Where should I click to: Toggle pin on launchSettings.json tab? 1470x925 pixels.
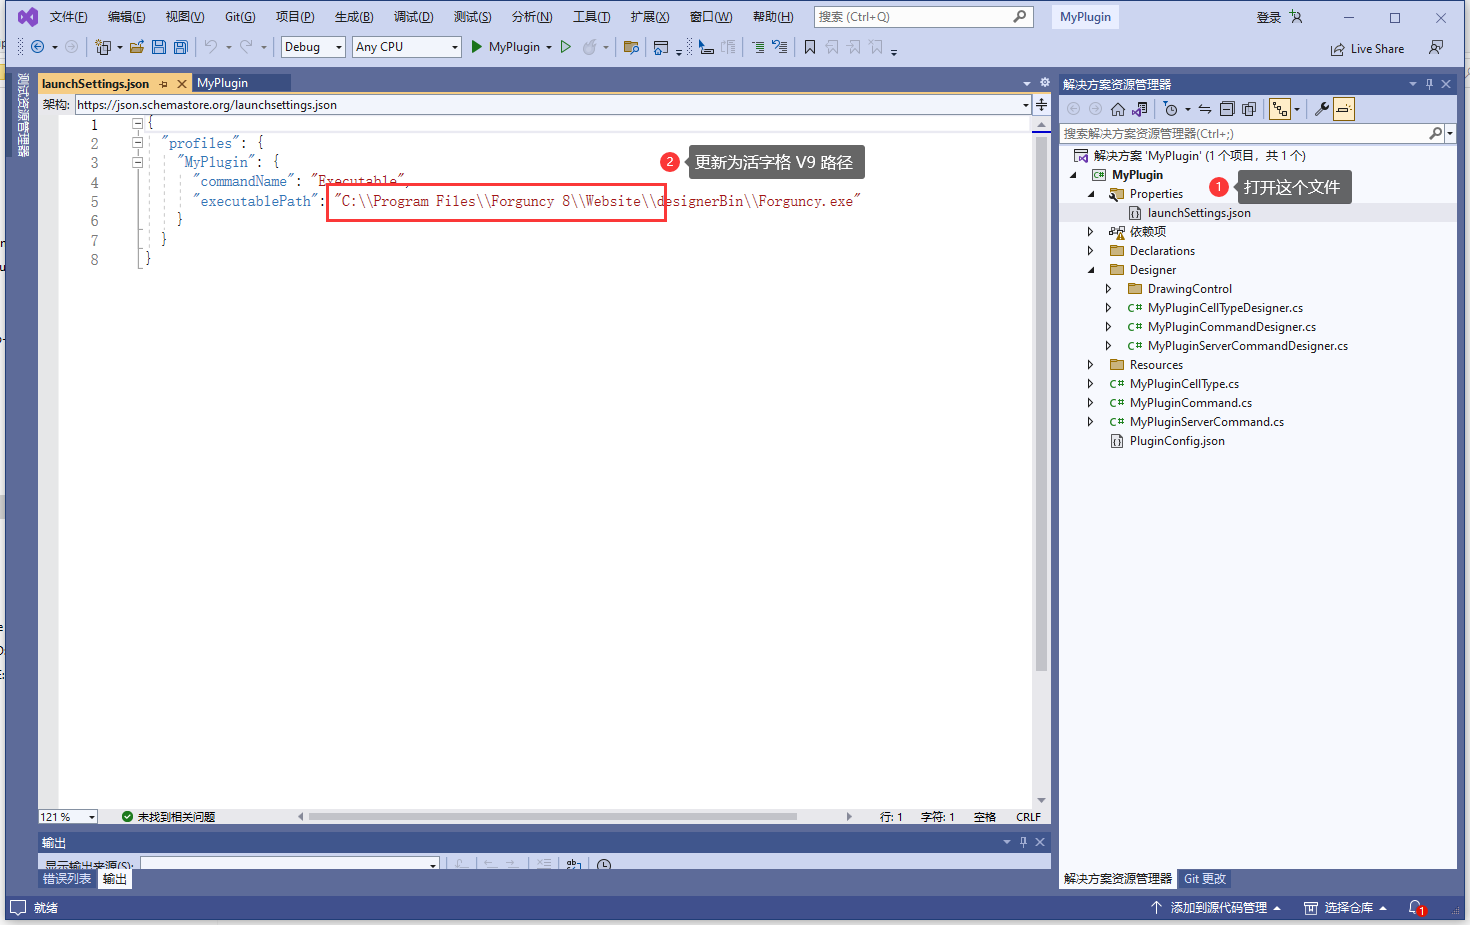pyautogui.click(x=164, y=84)
